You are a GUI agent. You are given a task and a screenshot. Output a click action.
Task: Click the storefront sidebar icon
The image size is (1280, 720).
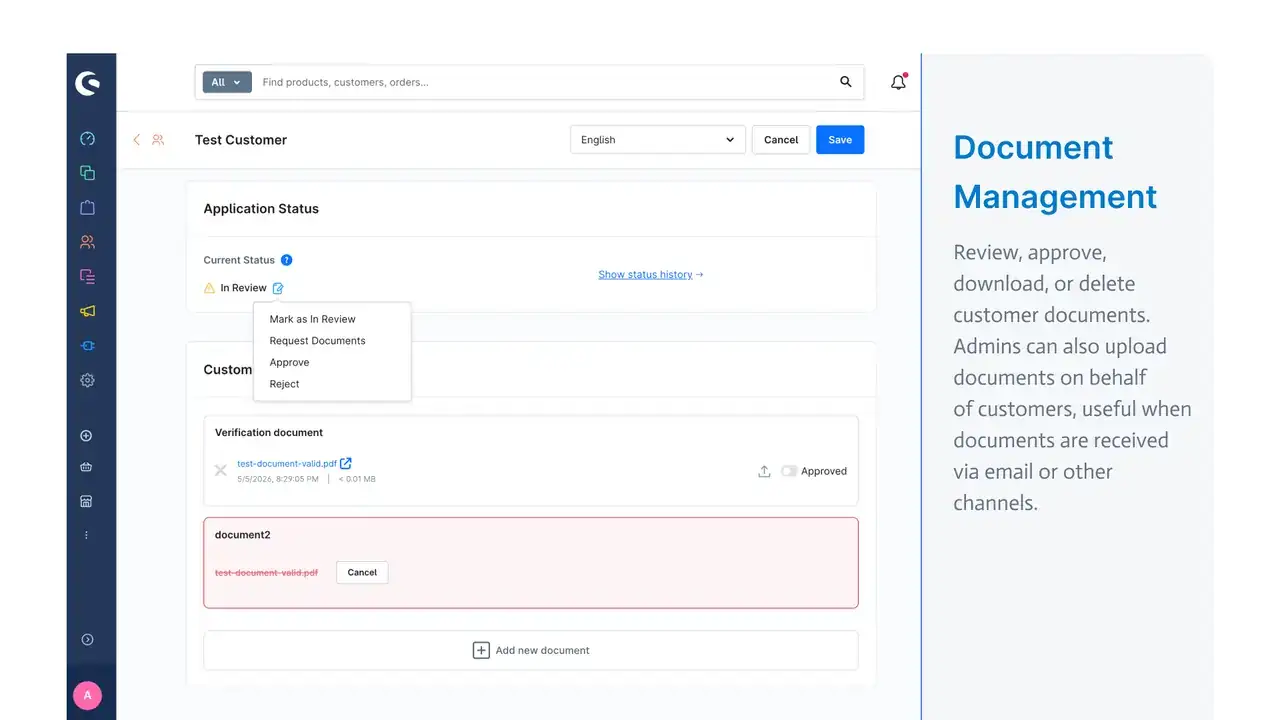pyautogui.click(x=86, y=501)
